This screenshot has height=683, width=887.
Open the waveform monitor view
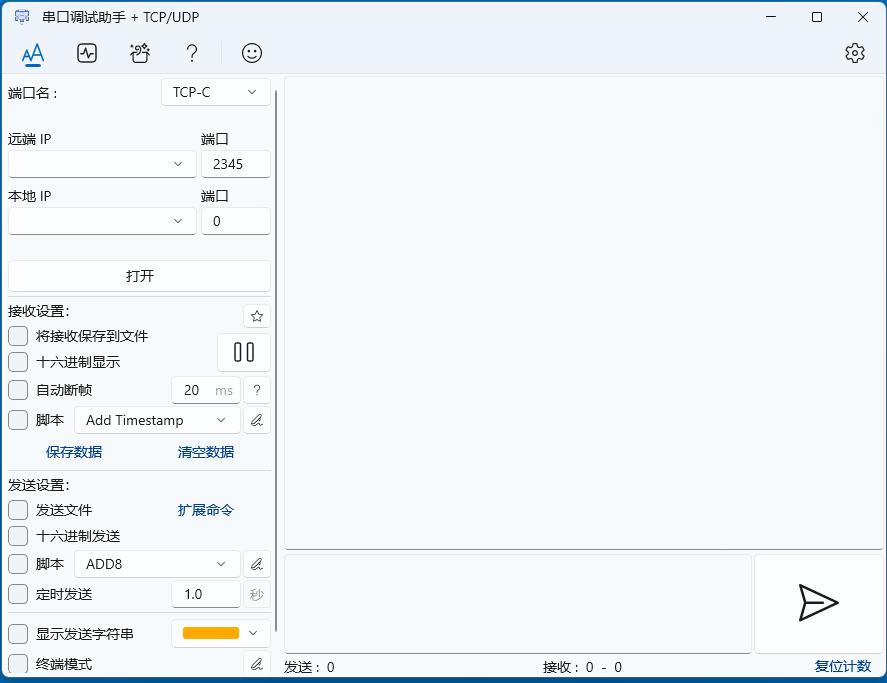(87, 53)
